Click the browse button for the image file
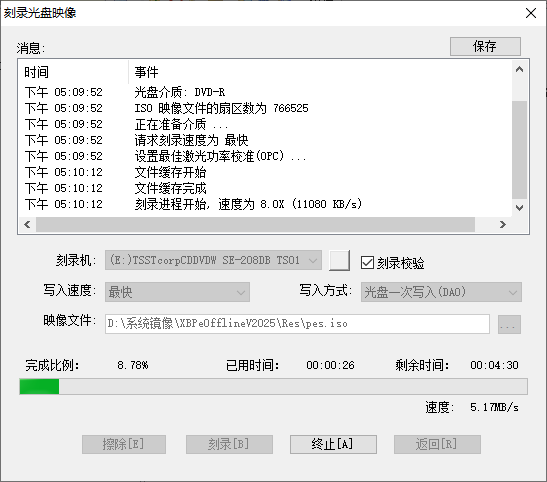547x482 pixels. click(x=509, y=324)
